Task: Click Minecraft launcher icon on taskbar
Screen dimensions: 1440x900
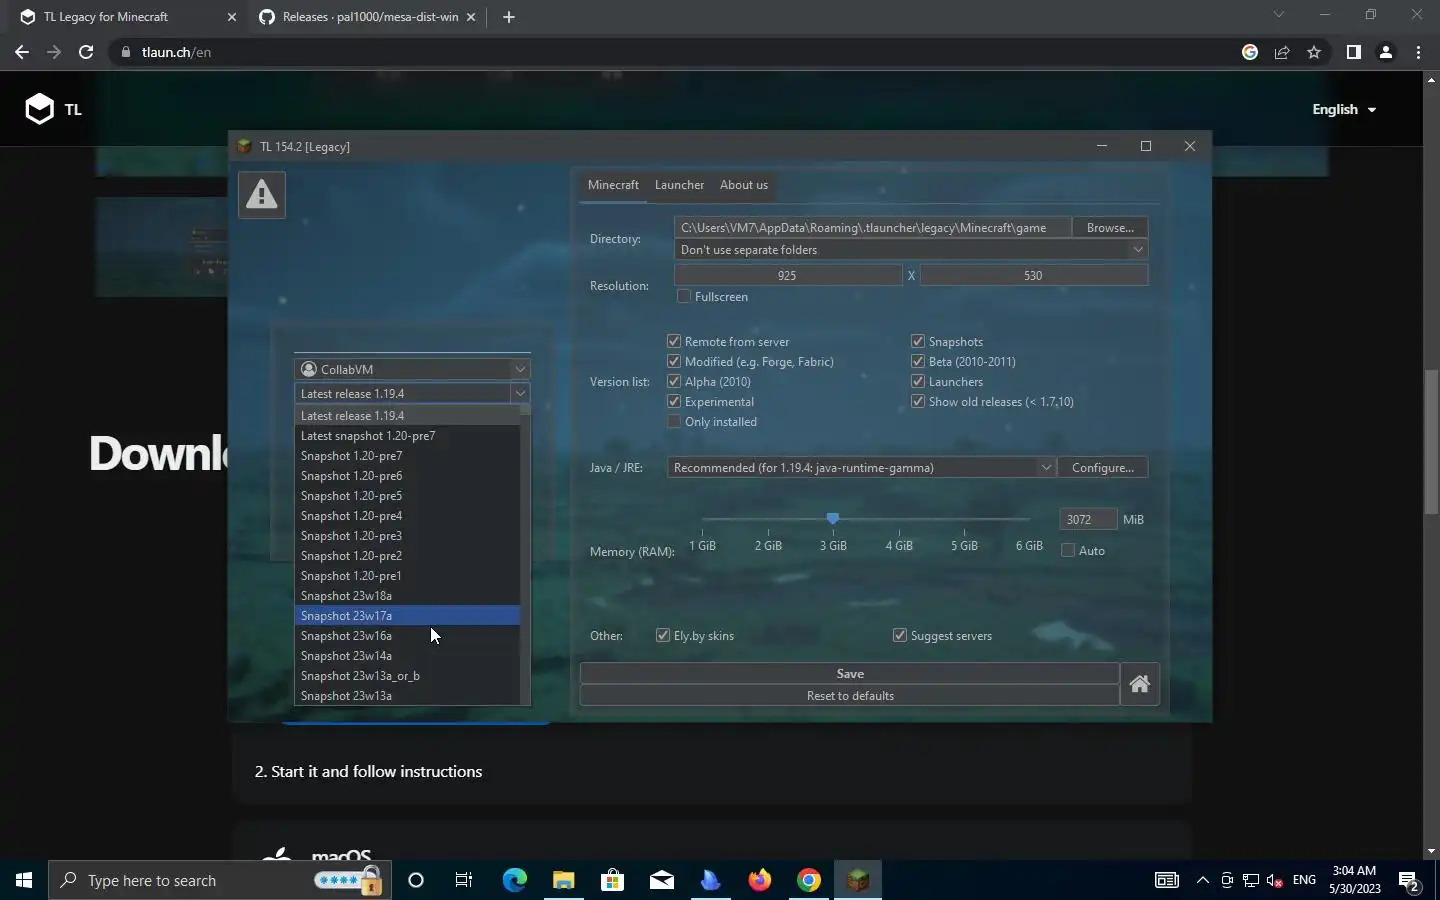Action: pos(858,880)
